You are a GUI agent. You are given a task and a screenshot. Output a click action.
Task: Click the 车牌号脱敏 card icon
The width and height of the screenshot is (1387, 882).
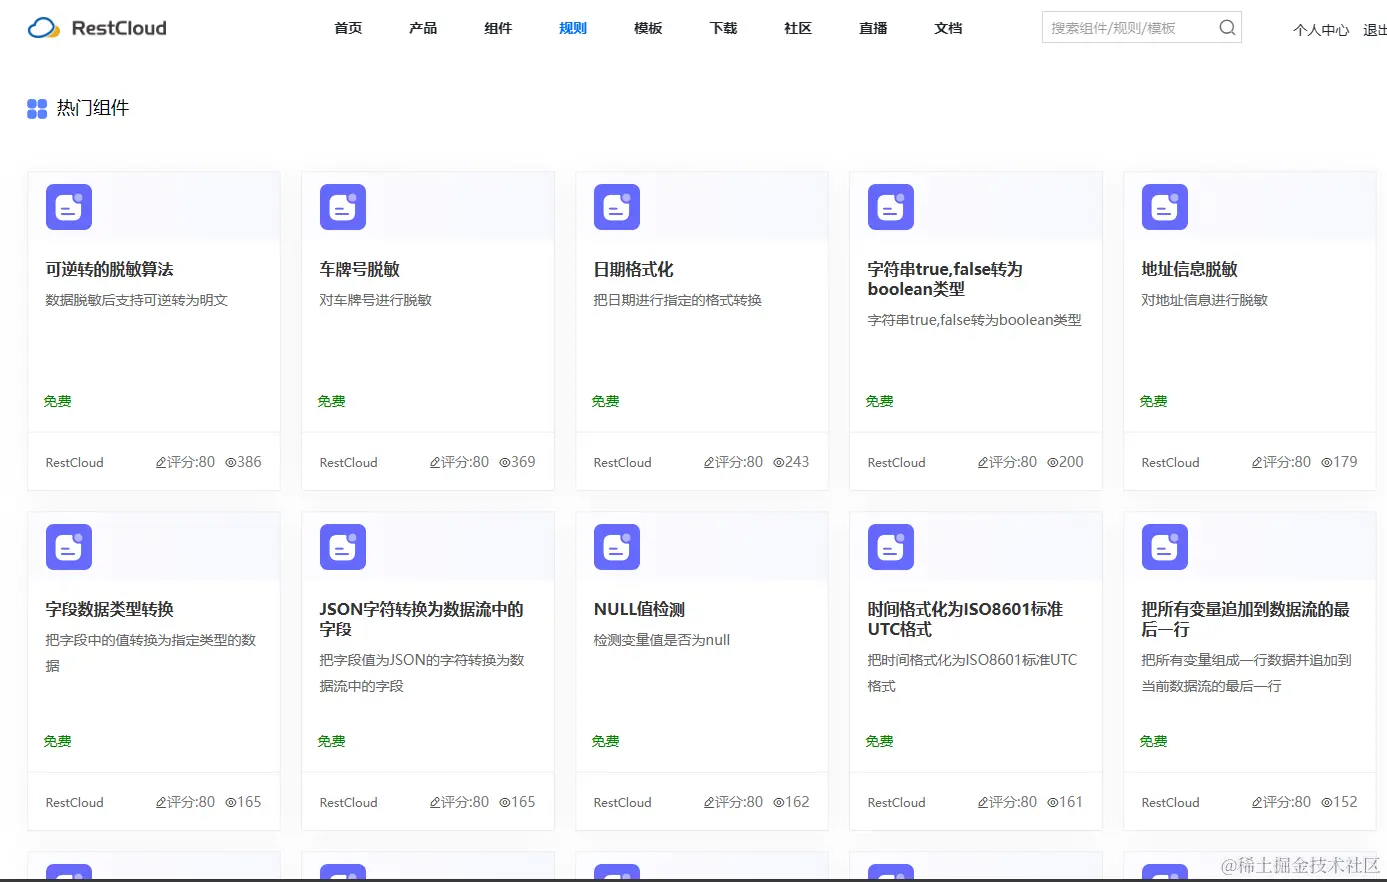tap(343, 207)
